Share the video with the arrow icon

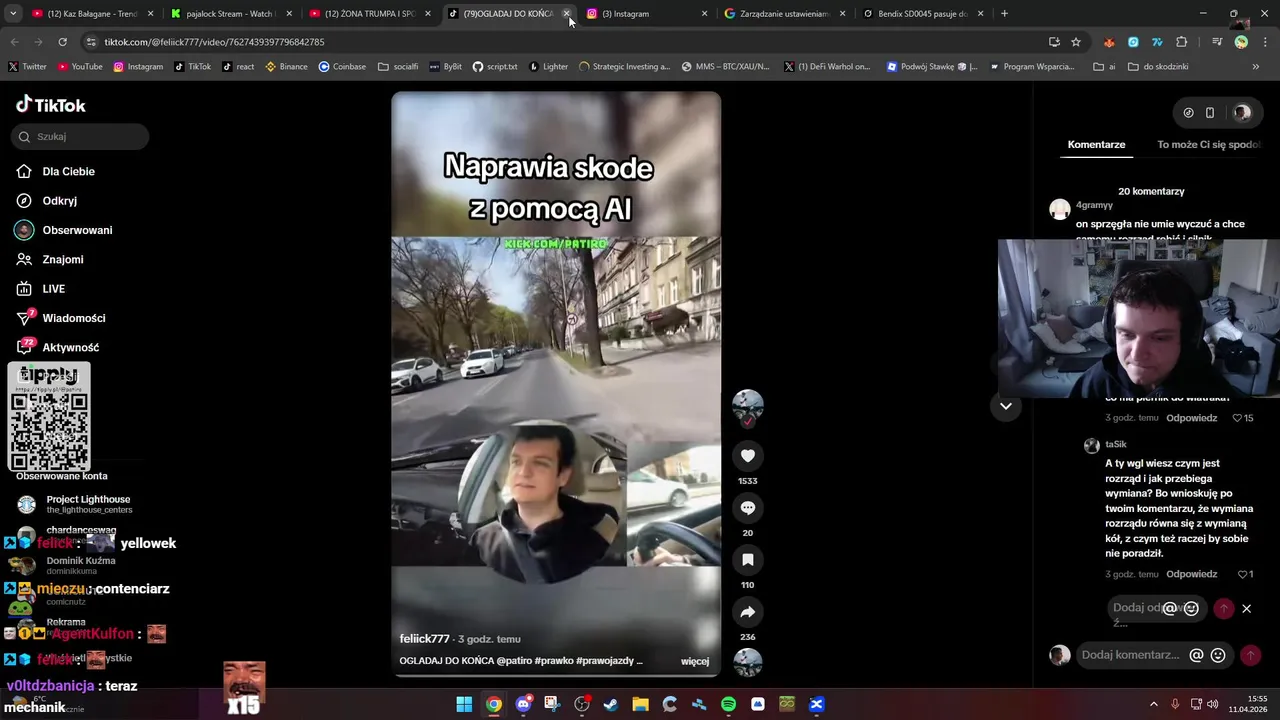747,612
